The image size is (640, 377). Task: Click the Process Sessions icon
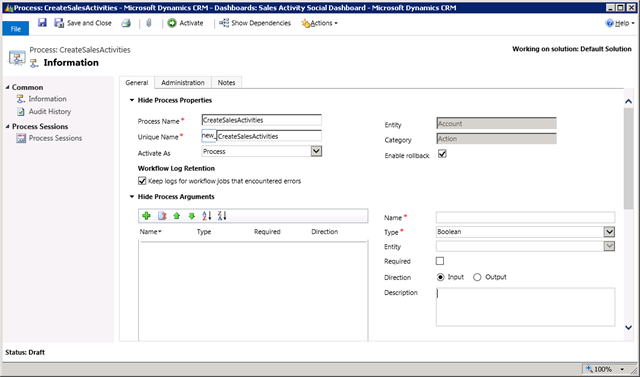(x=21, y=138)
